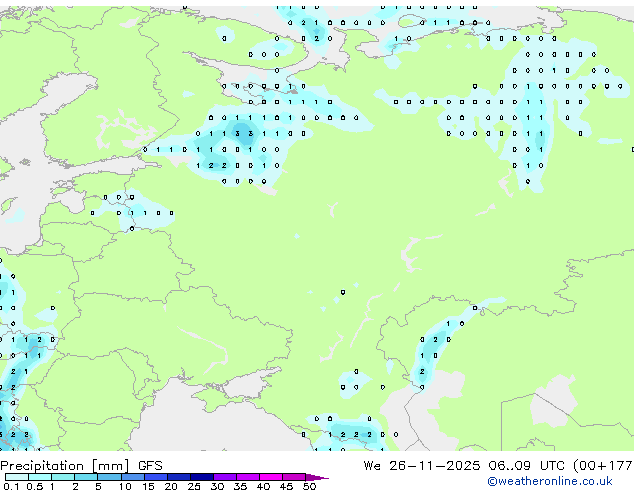This screenshot has height=490, width=634.
Task: Click the '45' legend label
Action: (x=287, y=486)
